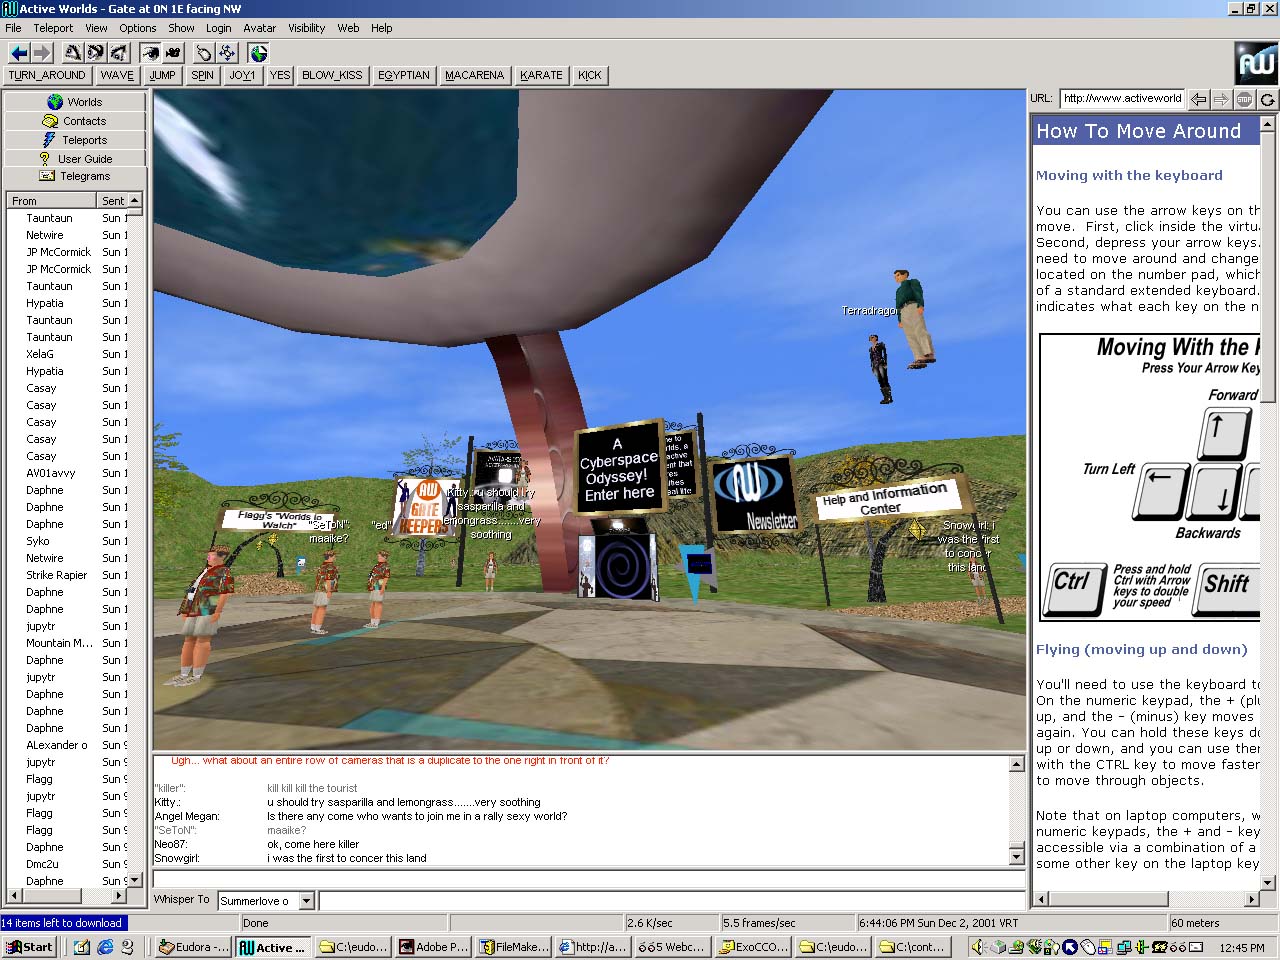Screen dimensions: 1280x960
Task: Click the four-arrow move icon in toolbar
Action: (227, 53)
